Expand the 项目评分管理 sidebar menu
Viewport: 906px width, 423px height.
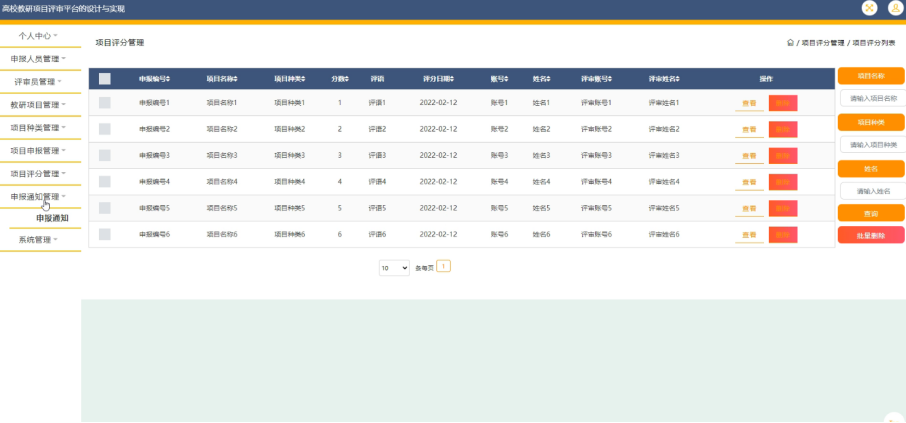pyautogui.click(x=38, y=174)
